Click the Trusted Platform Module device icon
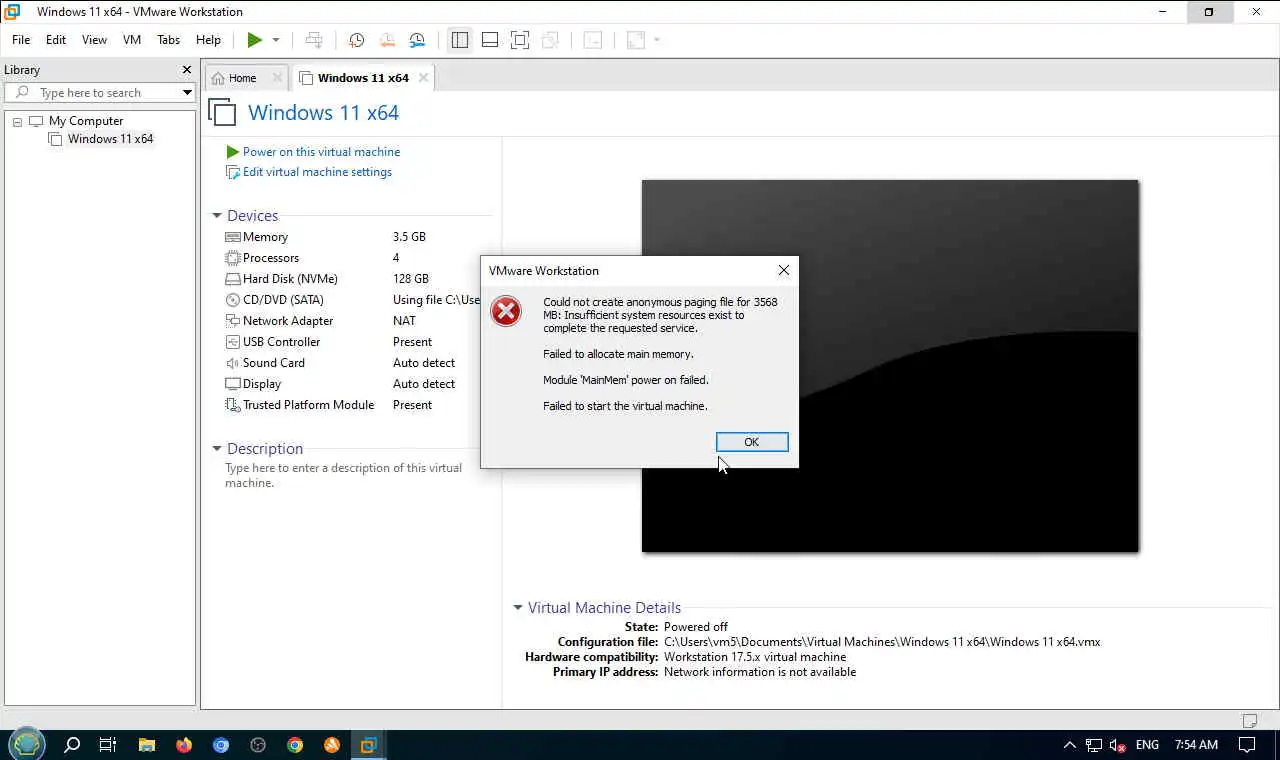The width and height of the screenshot is (1280, 760). [233, 405]
